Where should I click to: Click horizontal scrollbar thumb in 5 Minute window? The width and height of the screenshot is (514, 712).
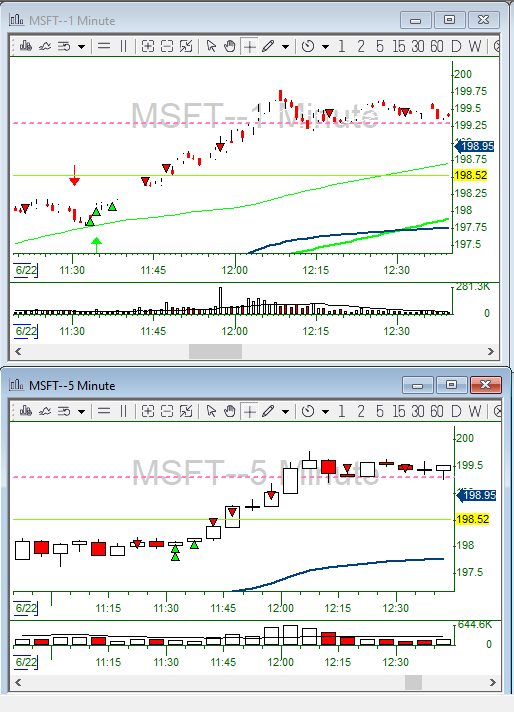click(x=413, y=682)
